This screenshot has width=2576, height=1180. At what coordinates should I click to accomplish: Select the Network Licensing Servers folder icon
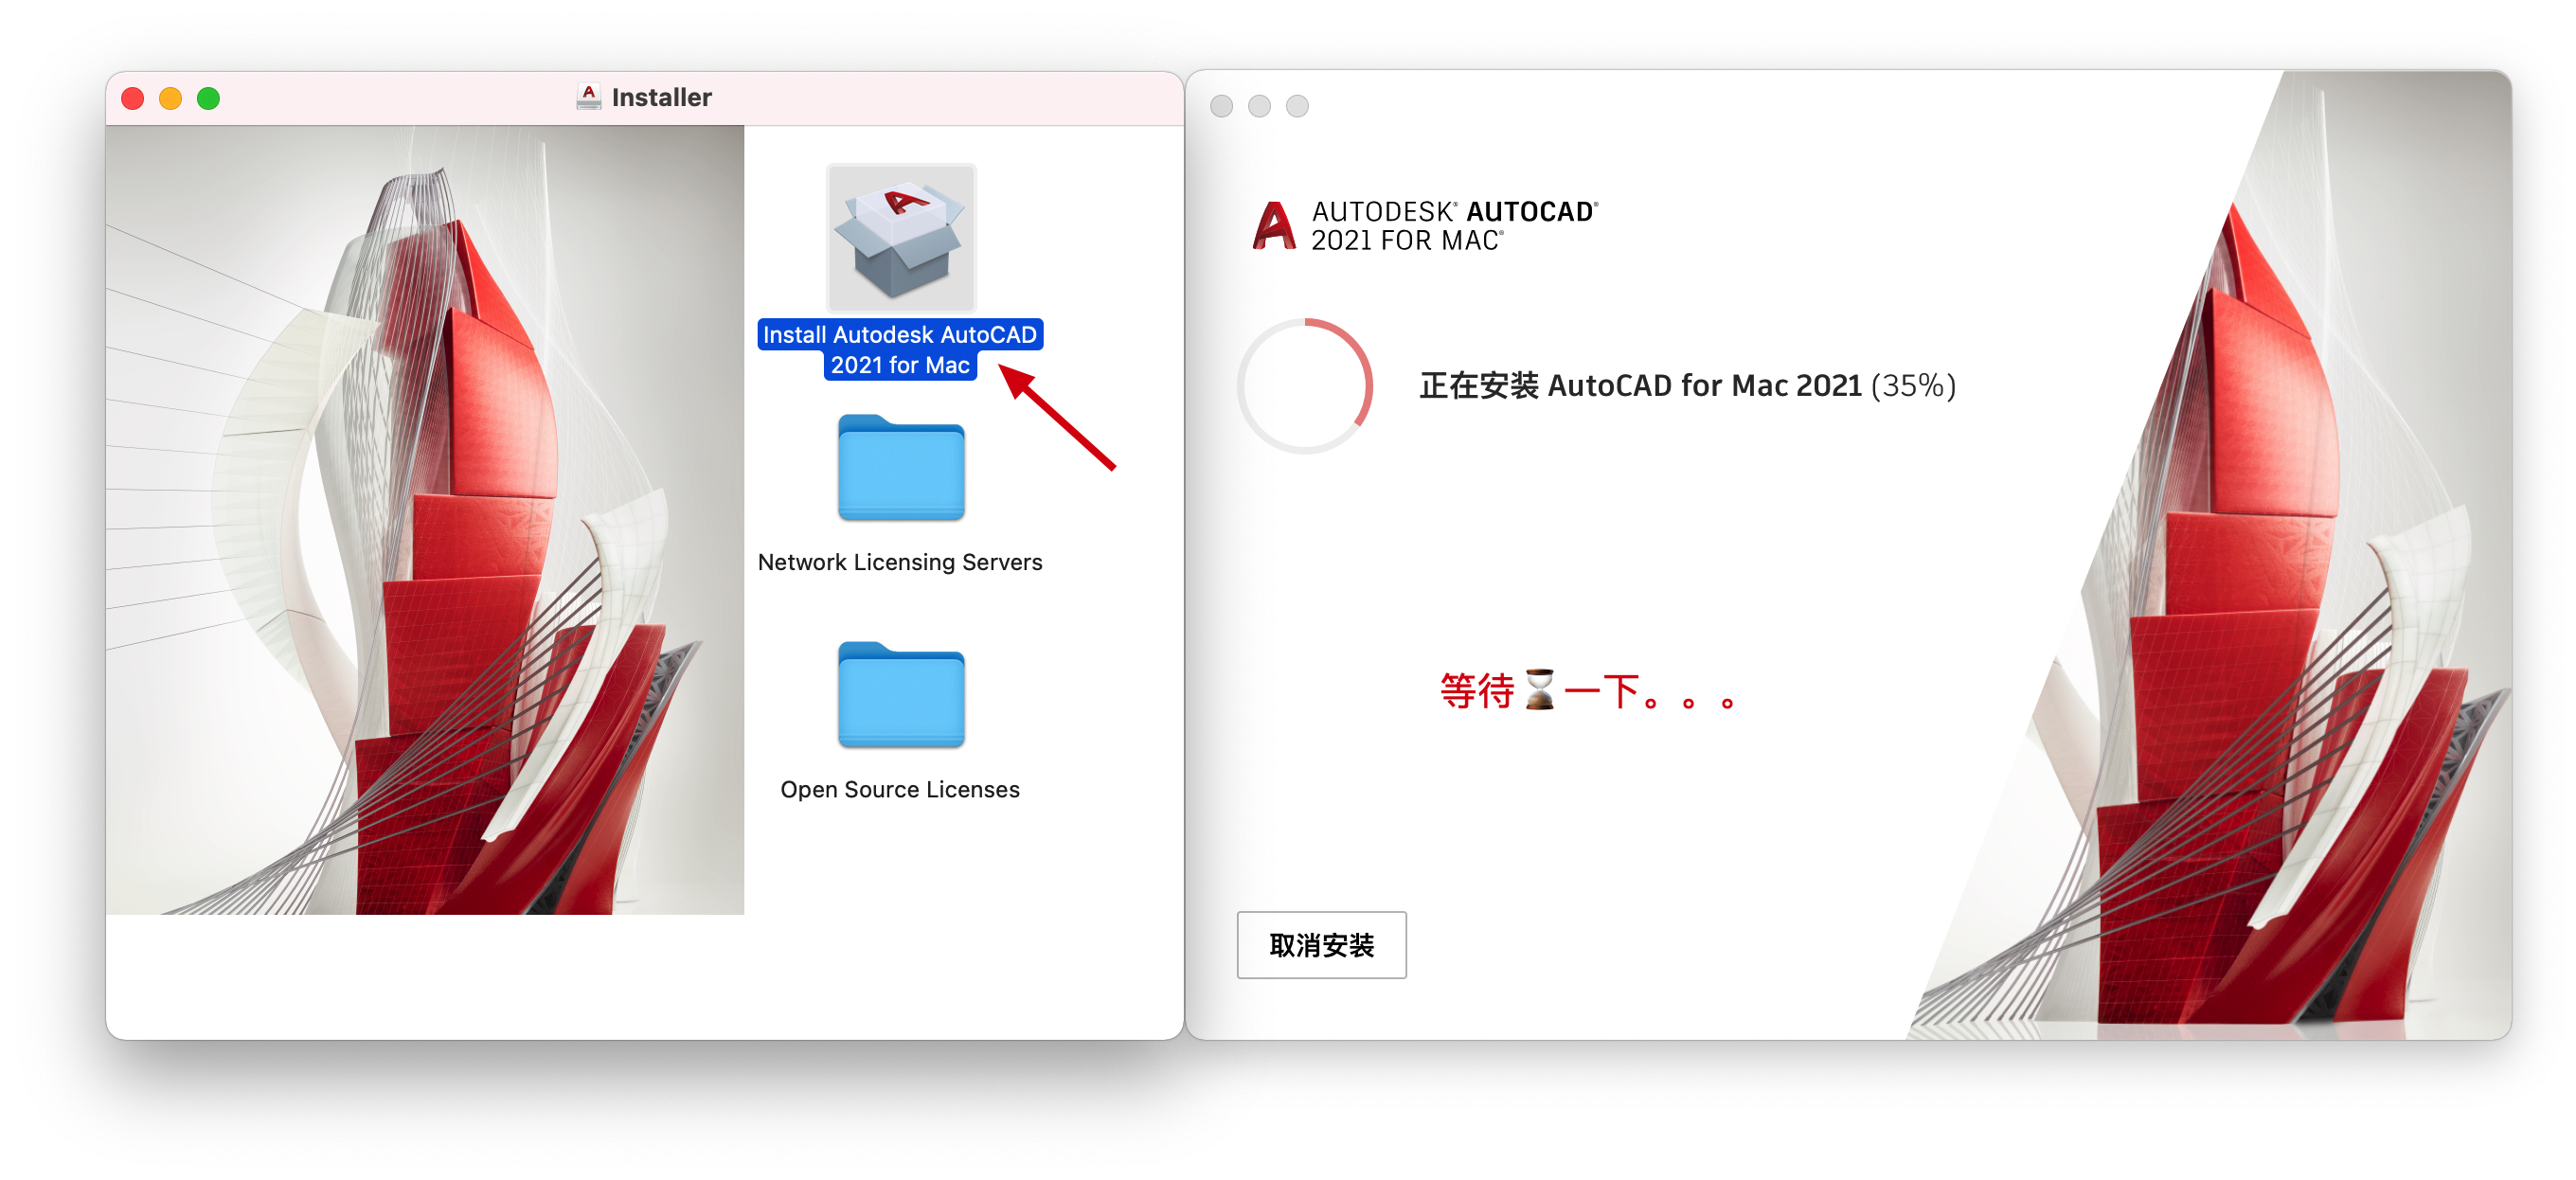pyautogui.click(x=900, y=468)
